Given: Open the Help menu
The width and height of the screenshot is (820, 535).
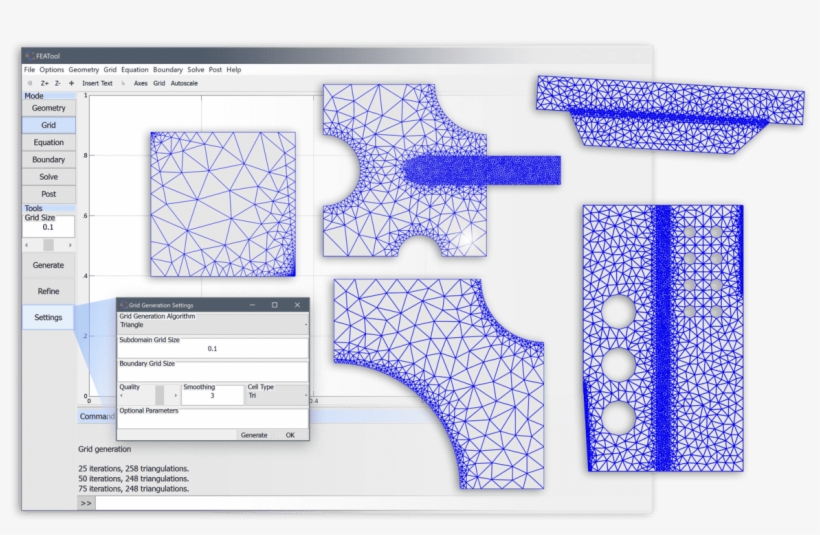Looking at the screenshot, I should [234, 70].
